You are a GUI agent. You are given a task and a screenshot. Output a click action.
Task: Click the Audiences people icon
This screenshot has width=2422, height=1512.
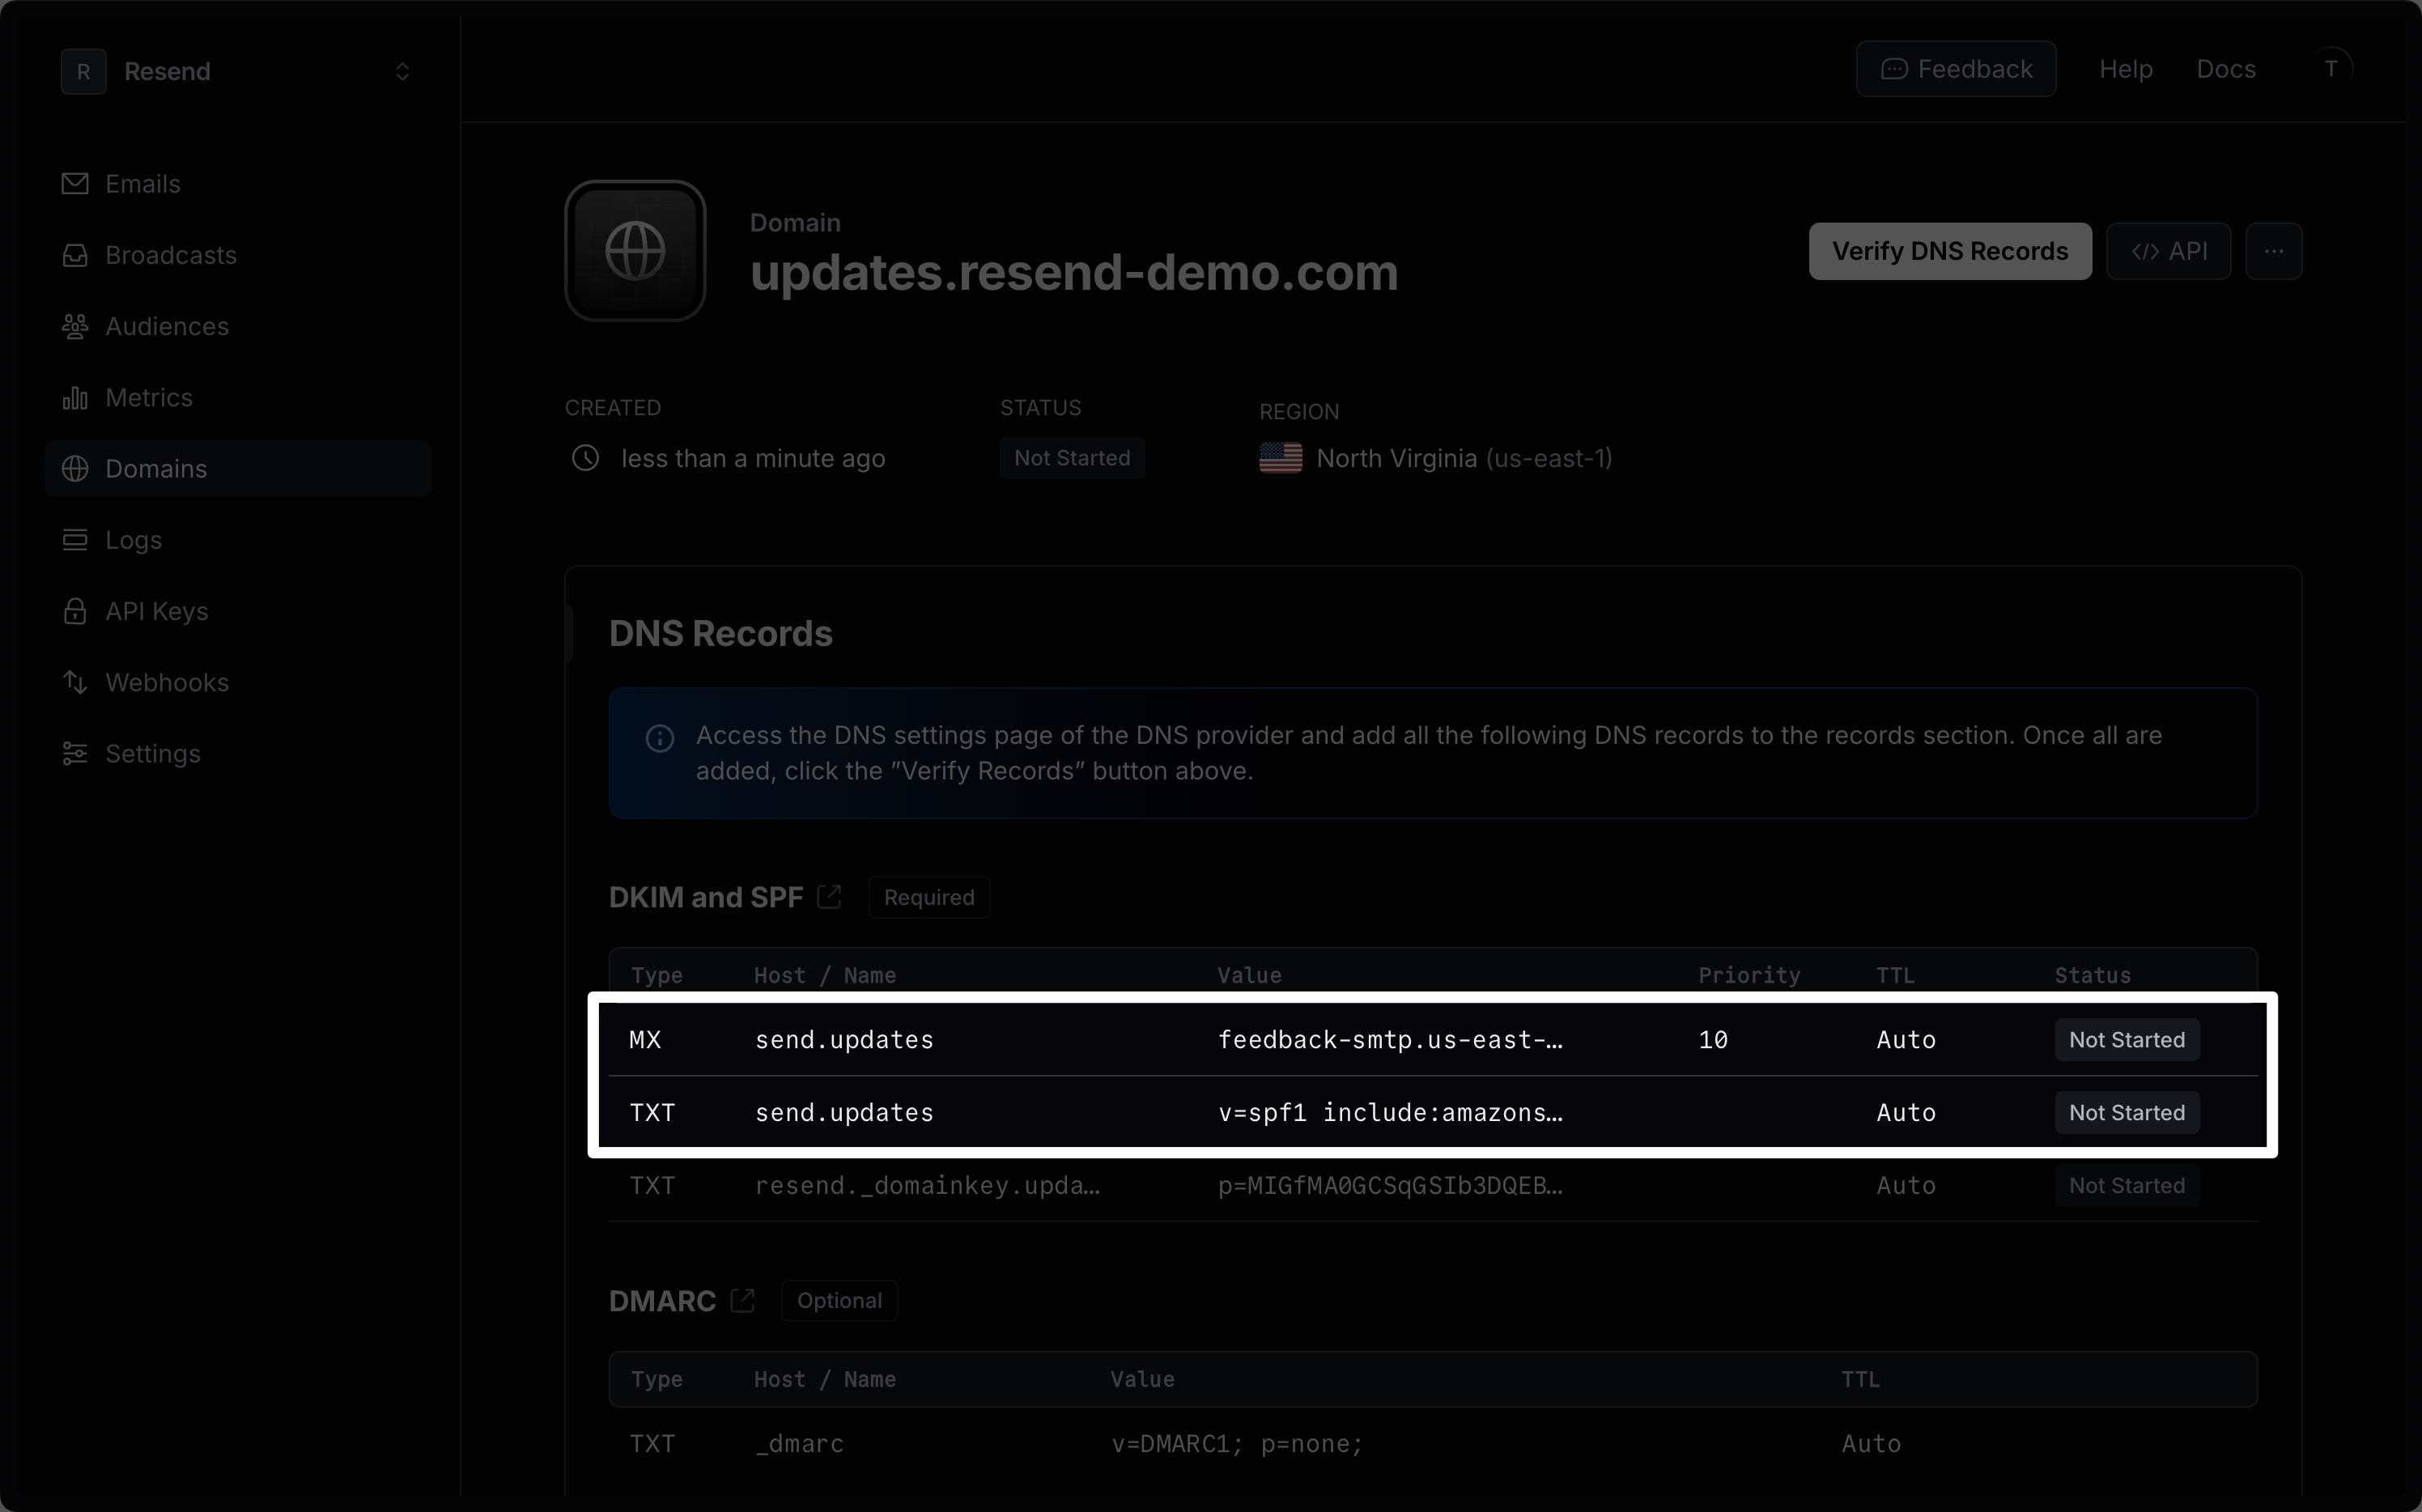tap(75, 326)
